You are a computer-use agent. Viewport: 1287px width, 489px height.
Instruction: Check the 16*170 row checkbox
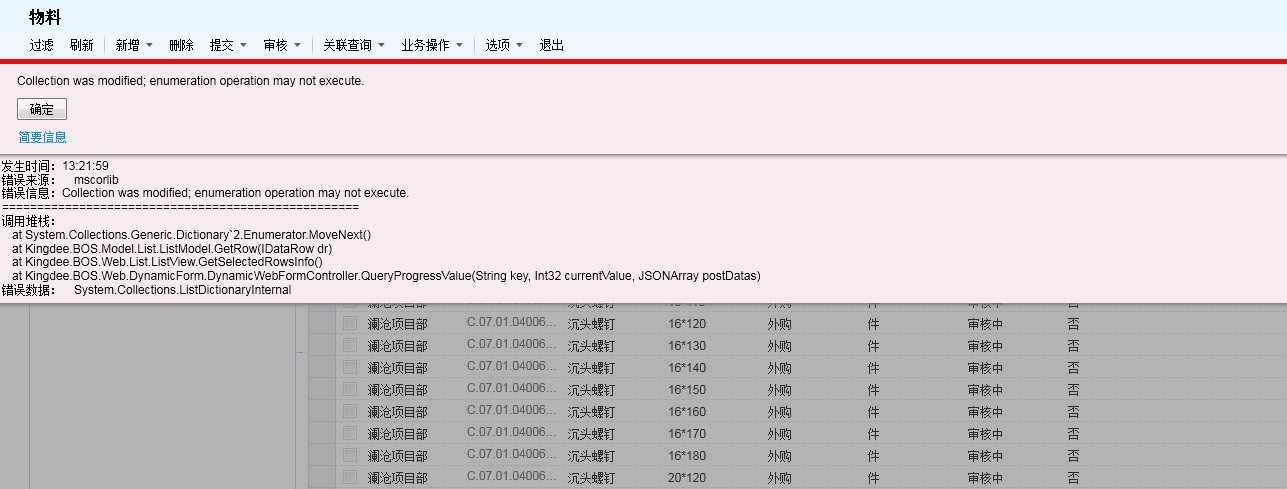350,433
